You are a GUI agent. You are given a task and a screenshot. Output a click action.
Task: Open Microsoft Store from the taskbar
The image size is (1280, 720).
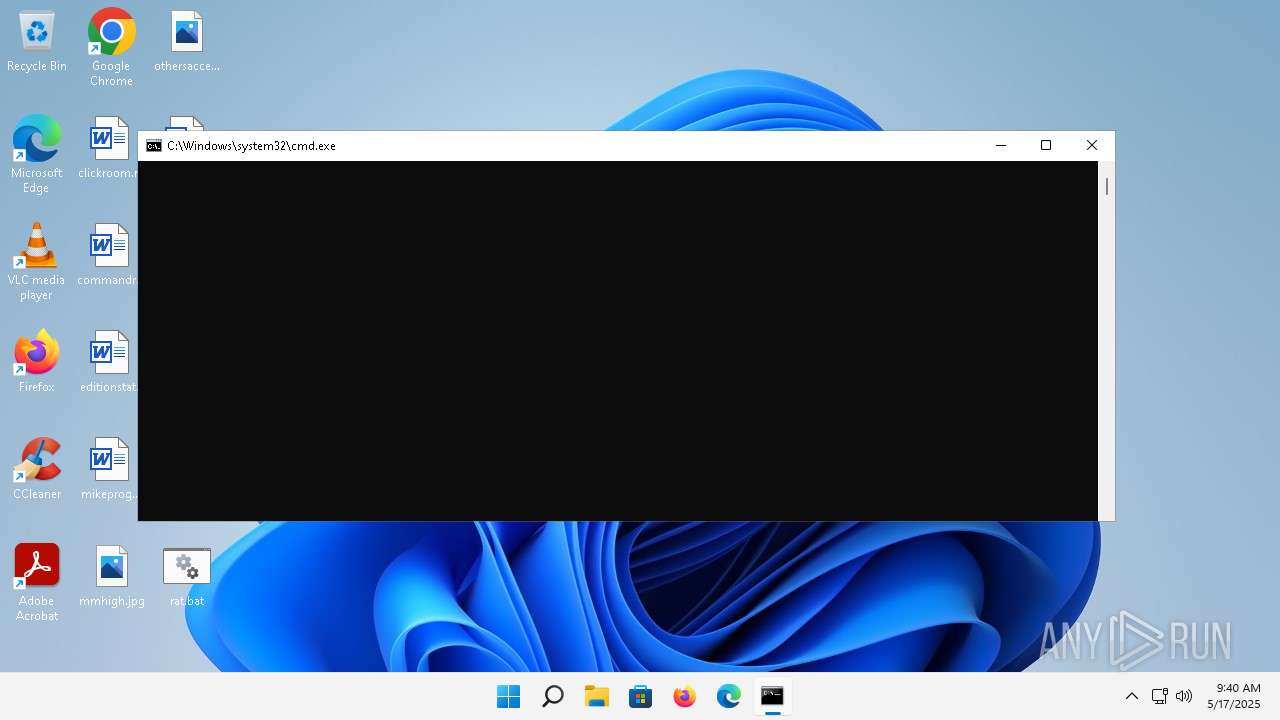pos(640,696)
